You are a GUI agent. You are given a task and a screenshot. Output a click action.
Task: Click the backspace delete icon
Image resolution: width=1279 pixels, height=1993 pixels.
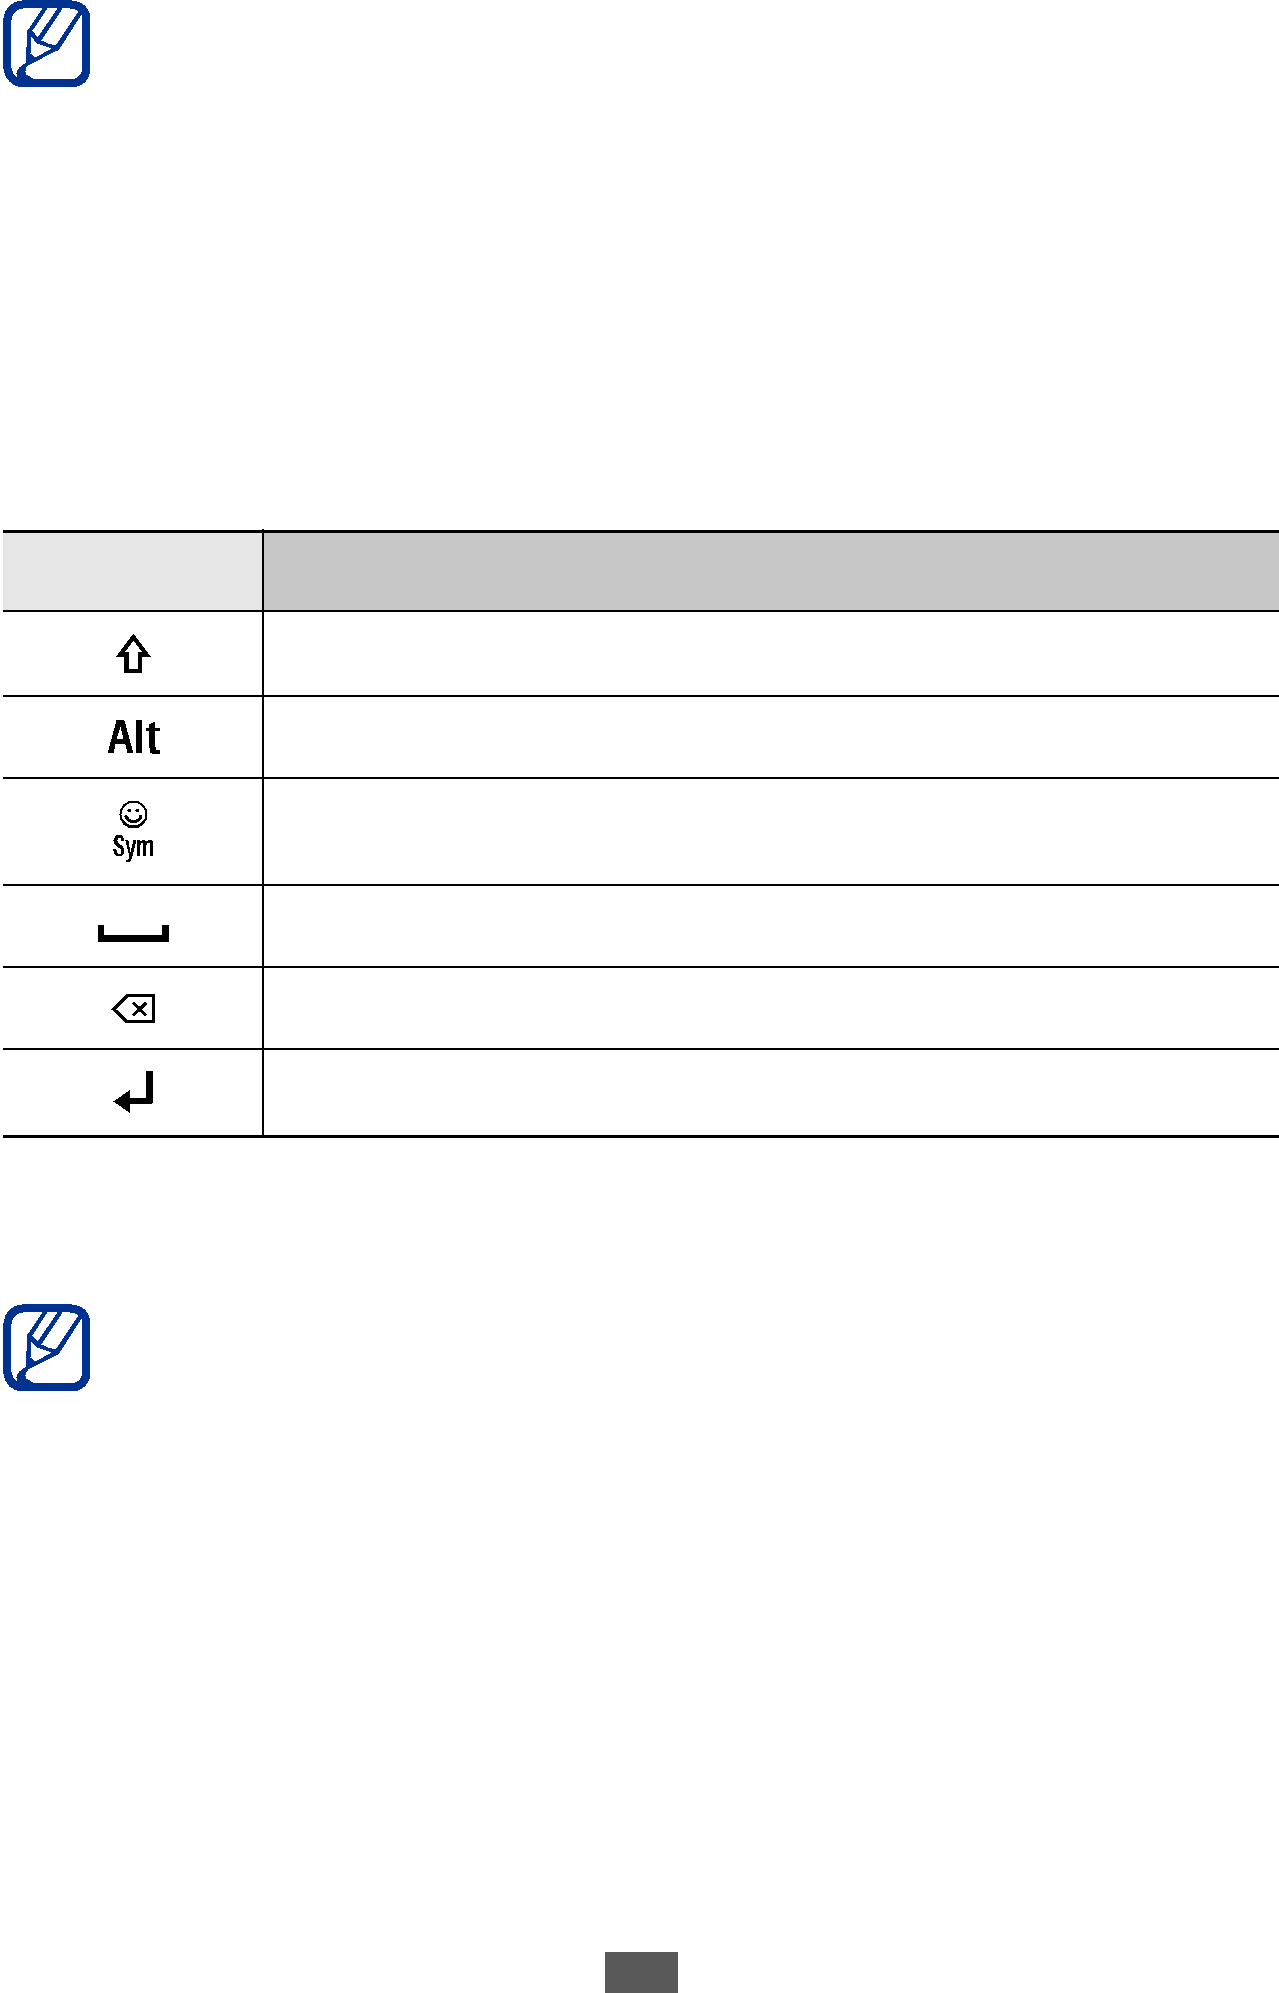click(x=133, y=1009)
